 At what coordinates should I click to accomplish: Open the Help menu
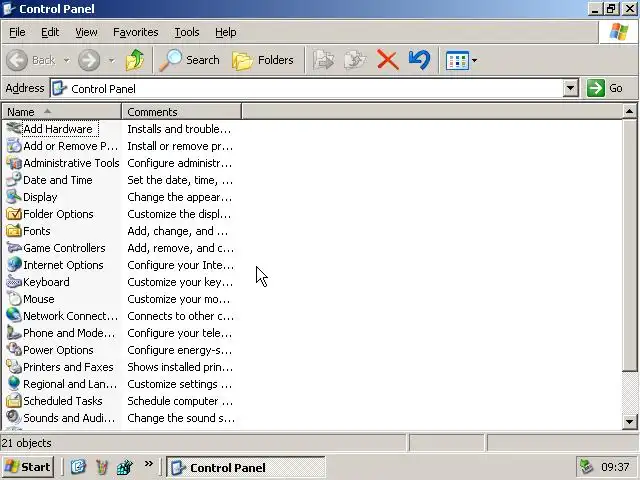(x=226, y=32)
